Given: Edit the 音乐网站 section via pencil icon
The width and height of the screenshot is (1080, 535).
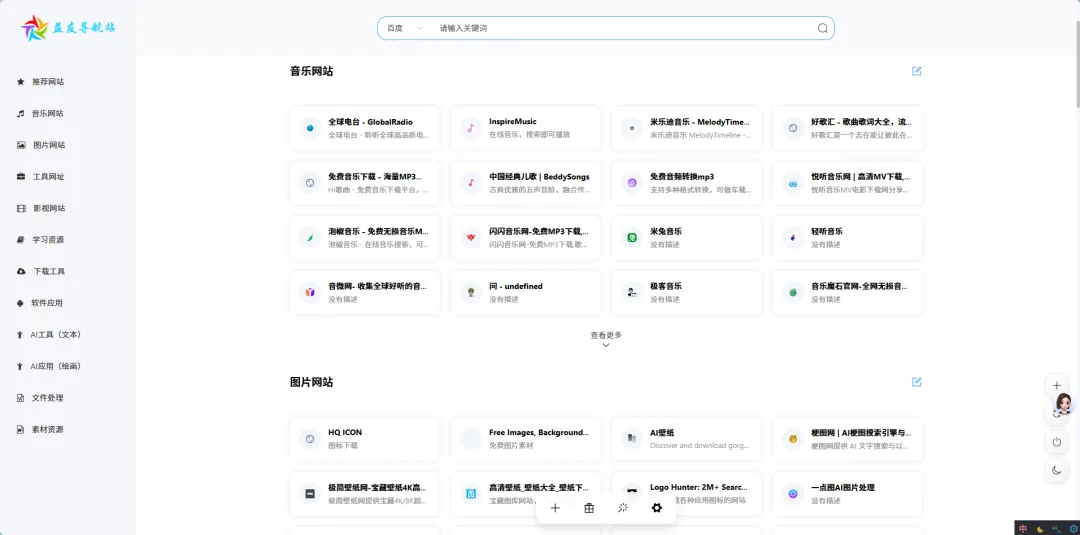Looking at the screenshot, I should click(916, 71).
